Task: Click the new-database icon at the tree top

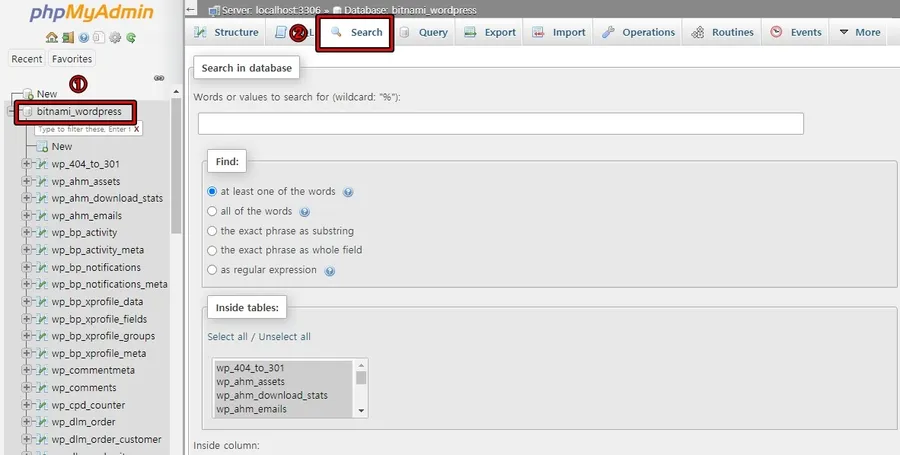Action: click(28, 94)
